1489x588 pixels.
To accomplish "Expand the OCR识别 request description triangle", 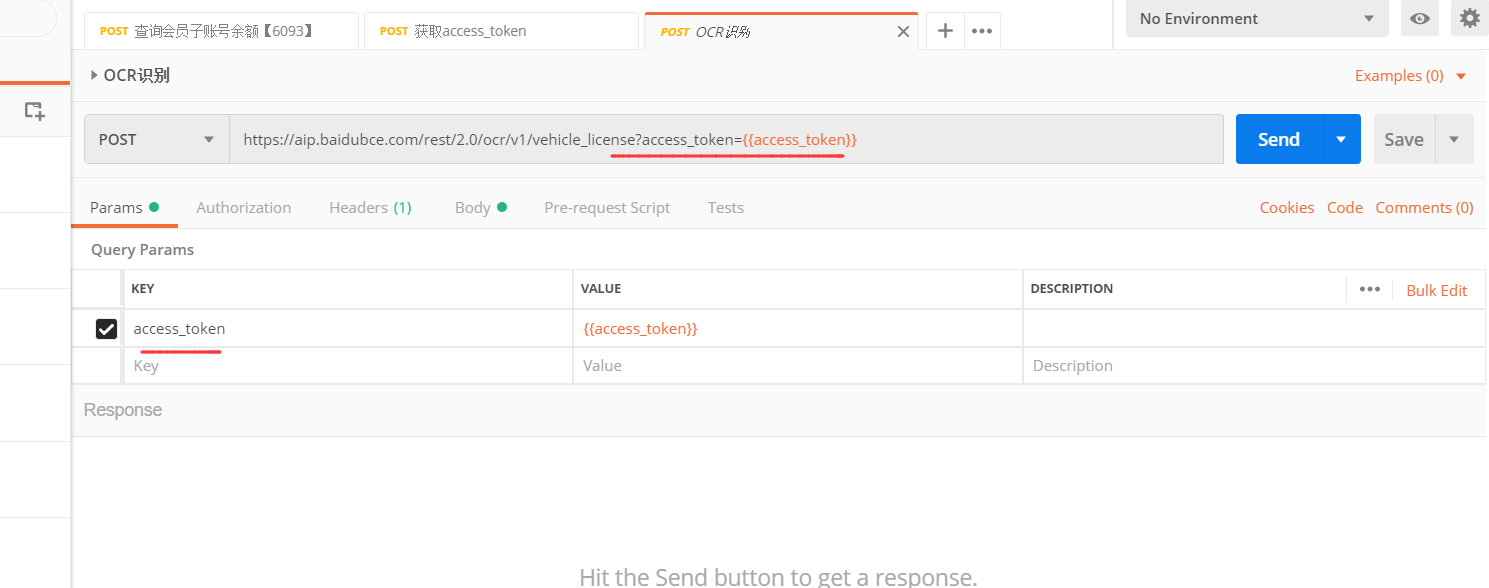I will (95, 75).
